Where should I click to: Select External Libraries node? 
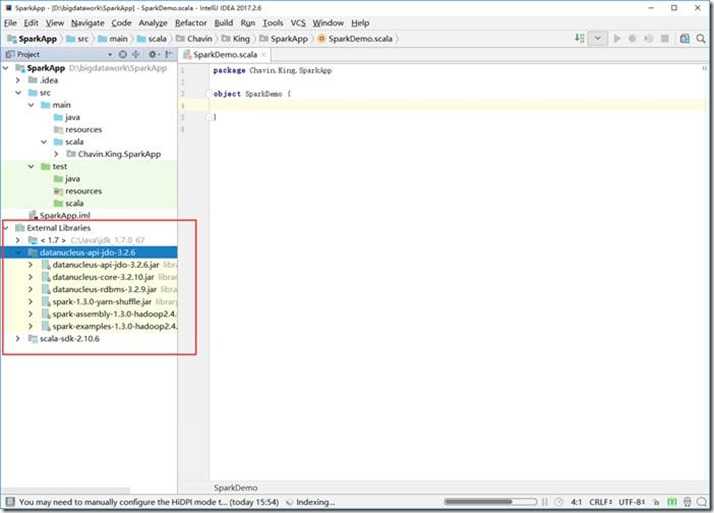(53, 228)
